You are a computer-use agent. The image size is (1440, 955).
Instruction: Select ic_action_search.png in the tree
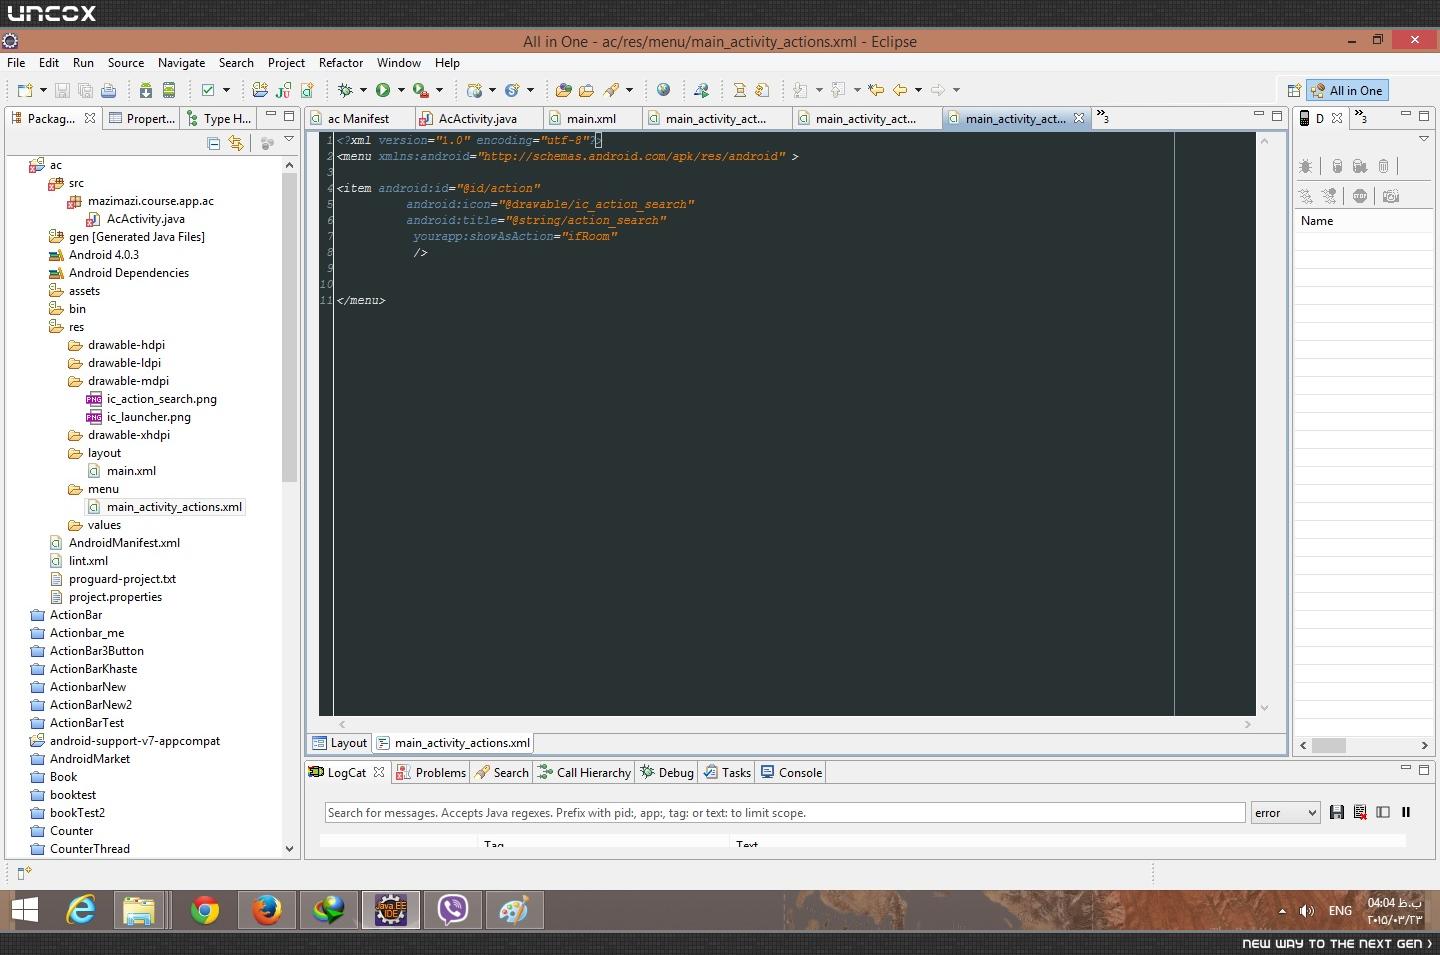161,399
